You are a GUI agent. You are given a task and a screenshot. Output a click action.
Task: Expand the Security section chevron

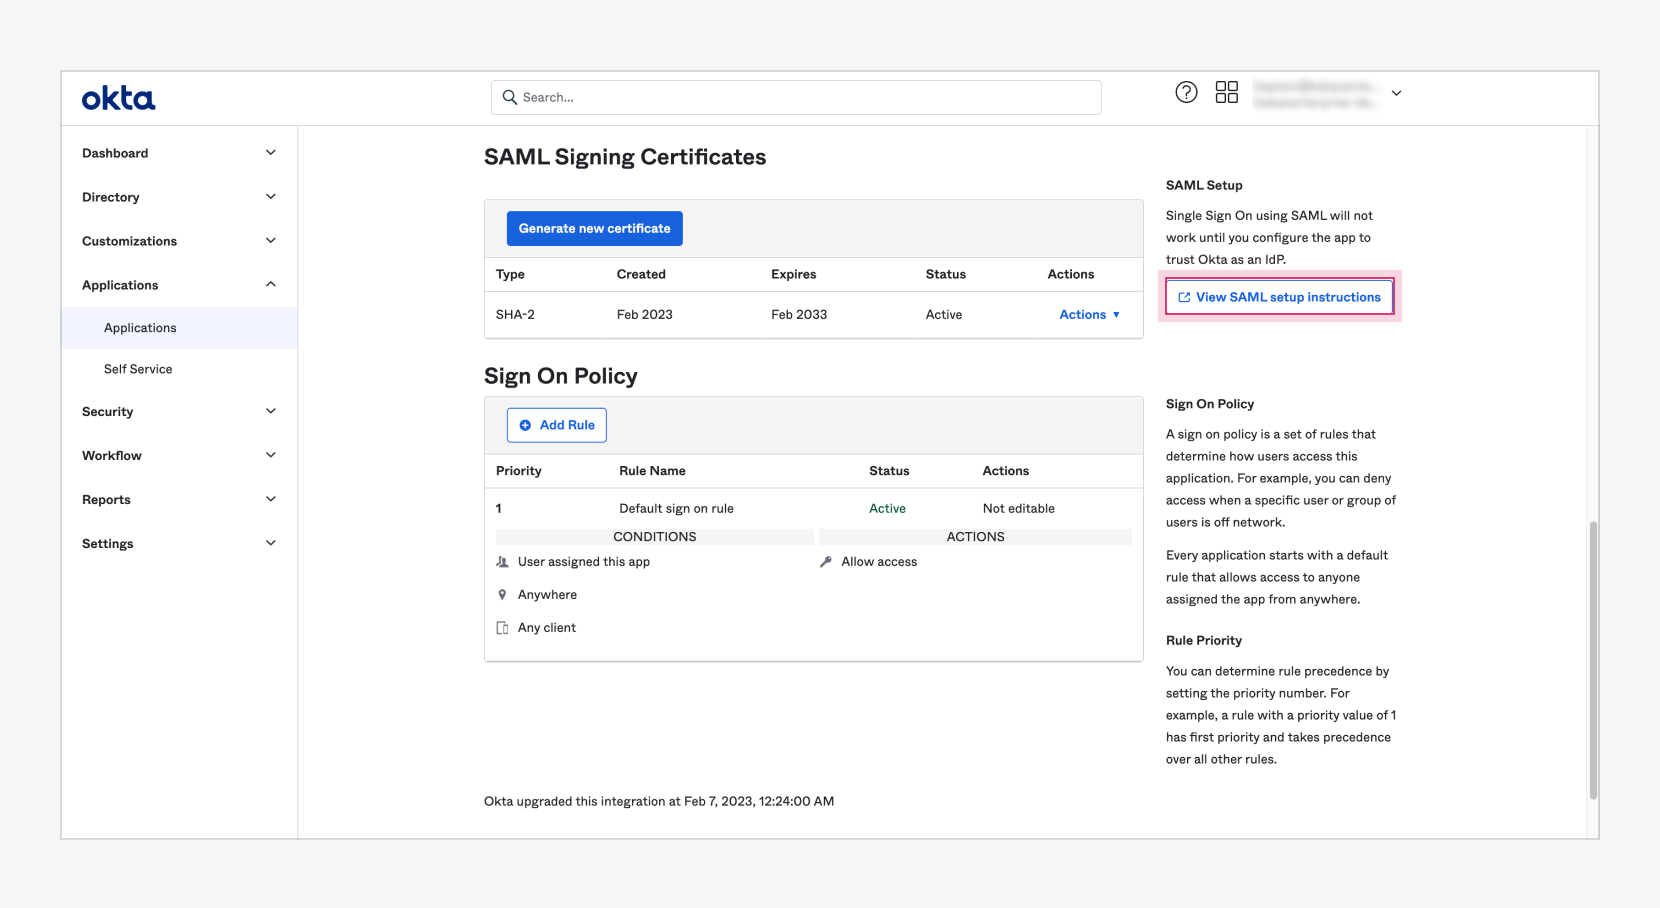[271, 411]
